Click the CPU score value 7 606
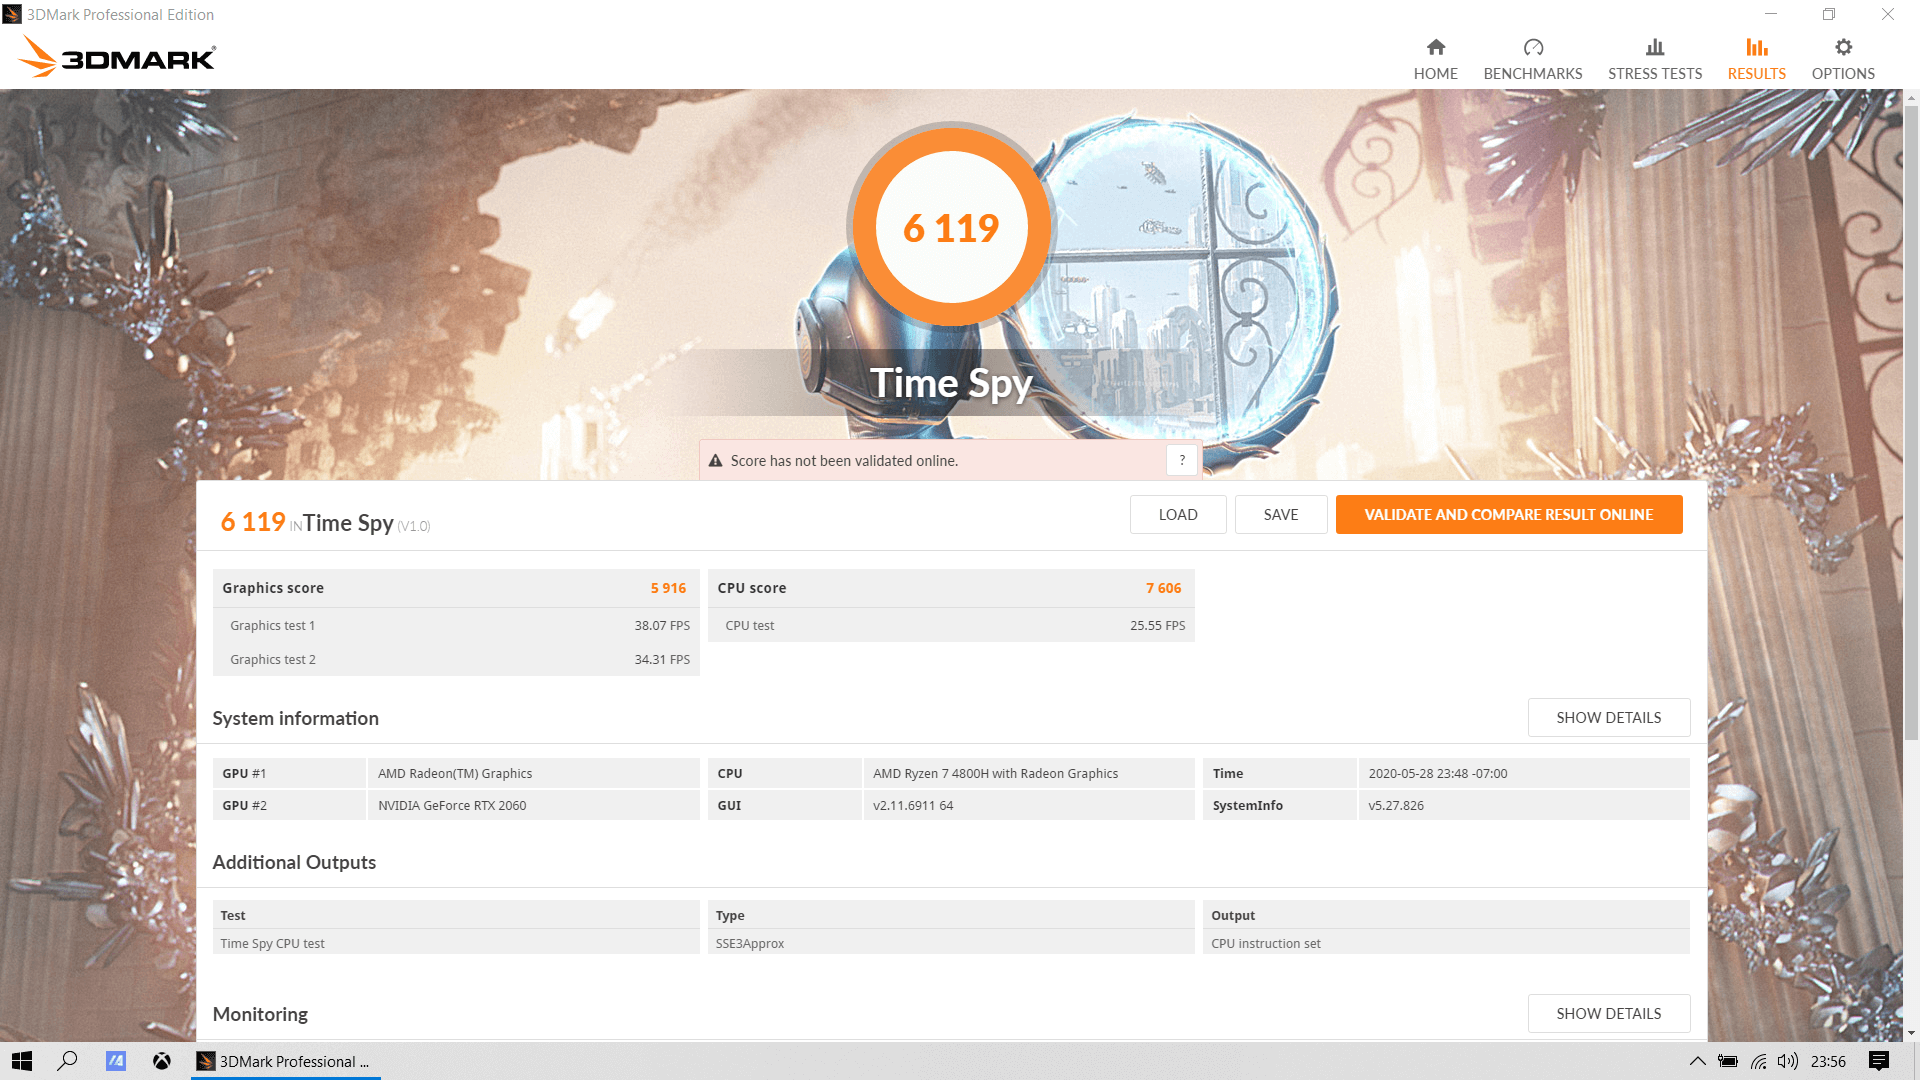Screen dimensions: 1920x1080 (x=1163, y=588)
